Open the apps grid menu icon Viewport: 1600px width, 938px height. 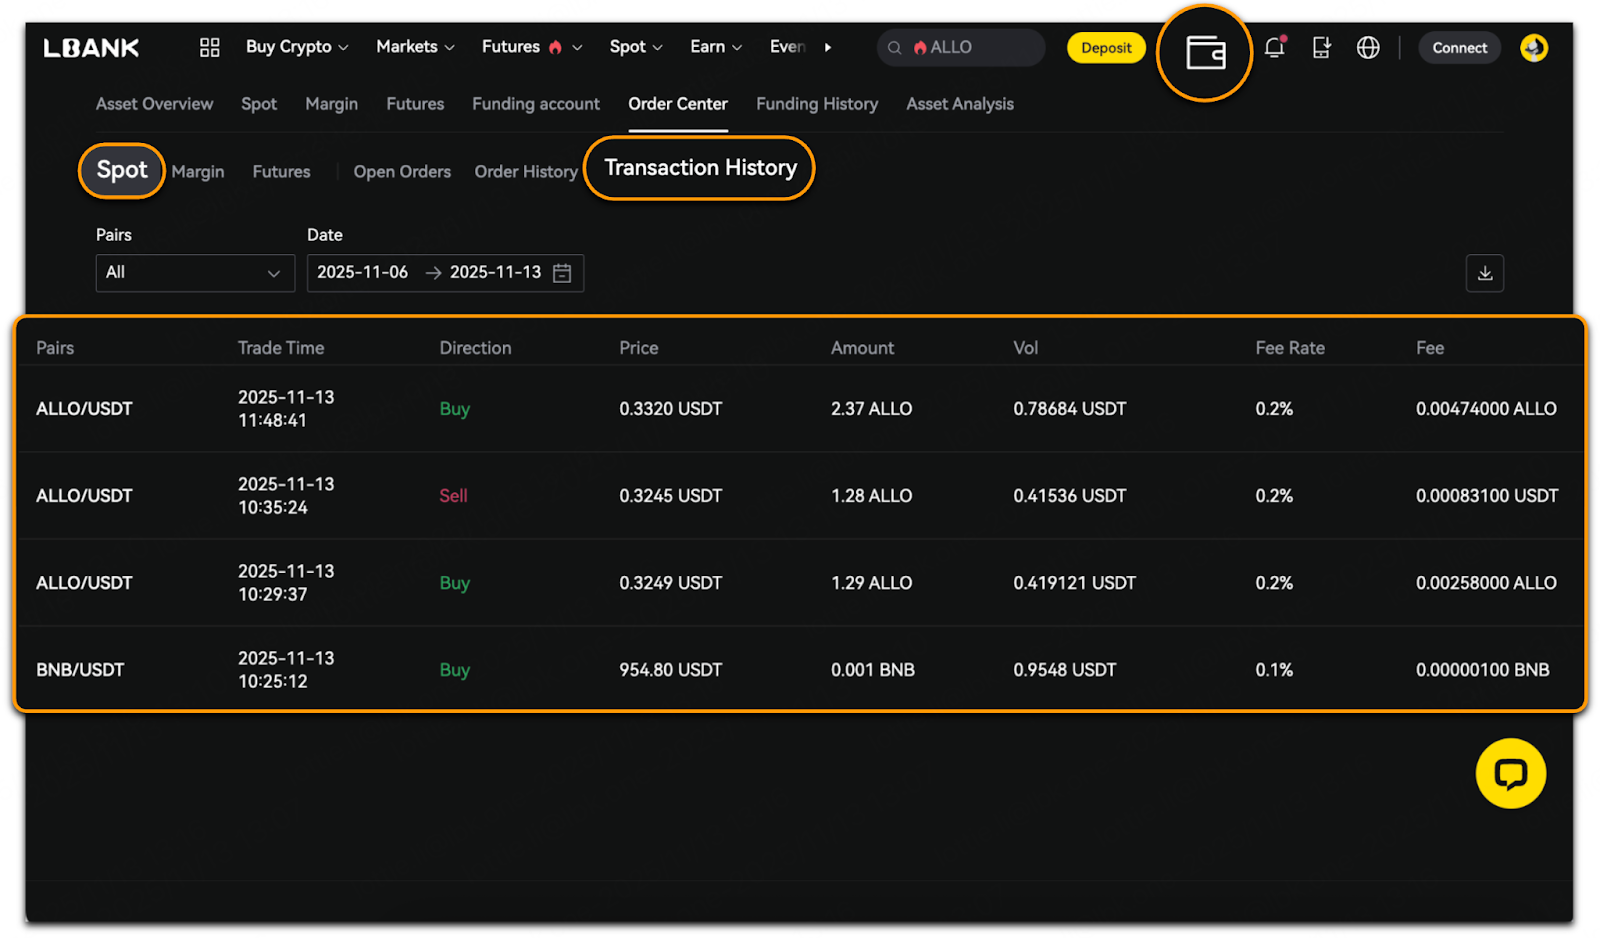pos(209,47)
